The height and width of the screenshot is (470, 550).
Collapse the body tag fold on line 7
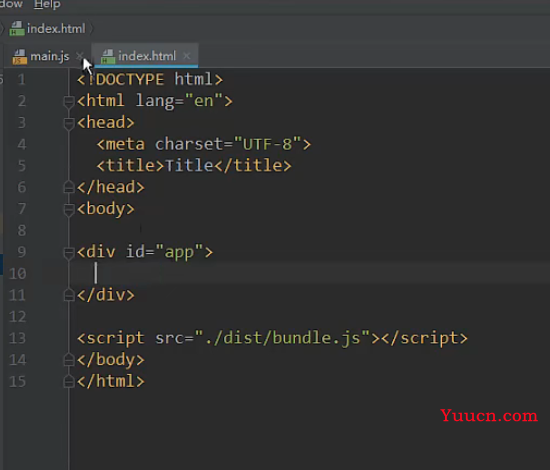click(68, 209)
